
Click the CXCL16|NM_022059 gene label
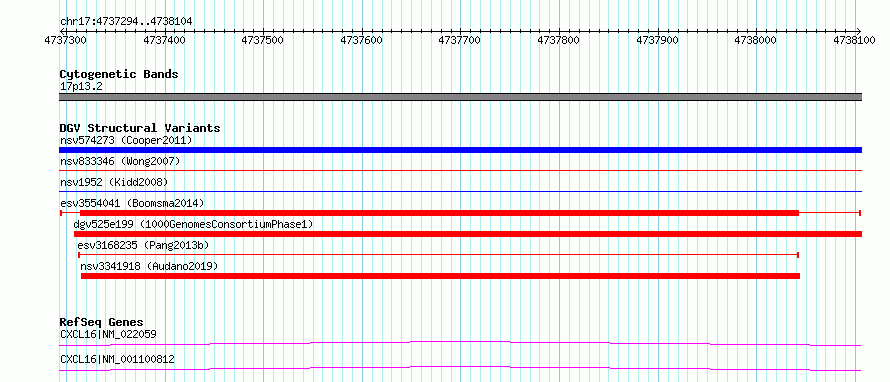coord(108,334)
